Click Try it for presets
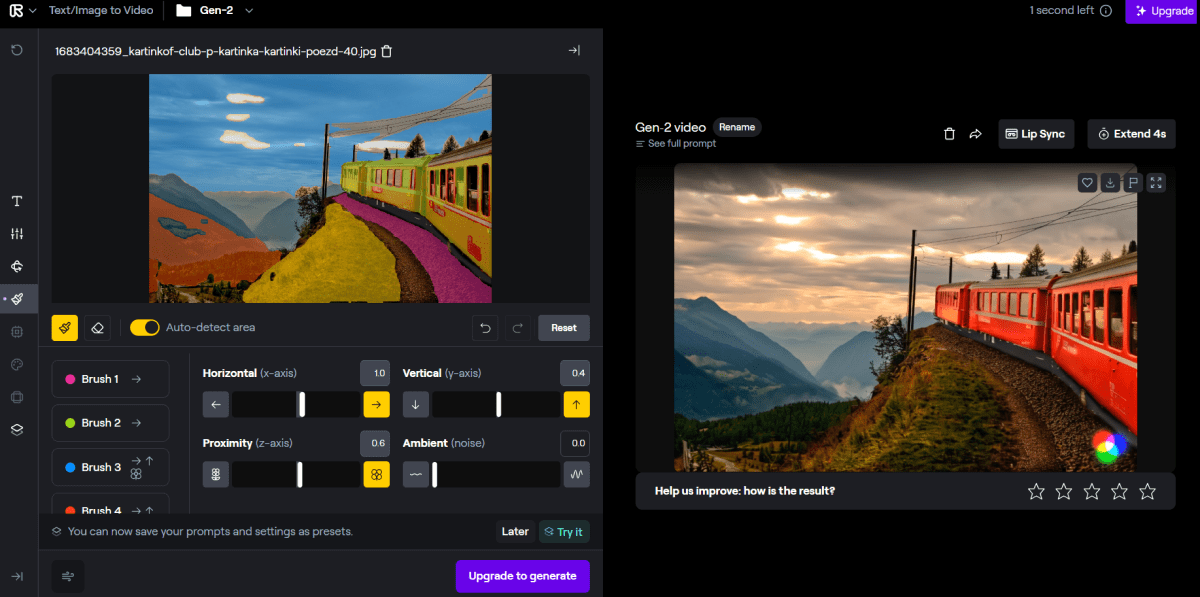The image size is (1200, 597). tap(564, 531)
